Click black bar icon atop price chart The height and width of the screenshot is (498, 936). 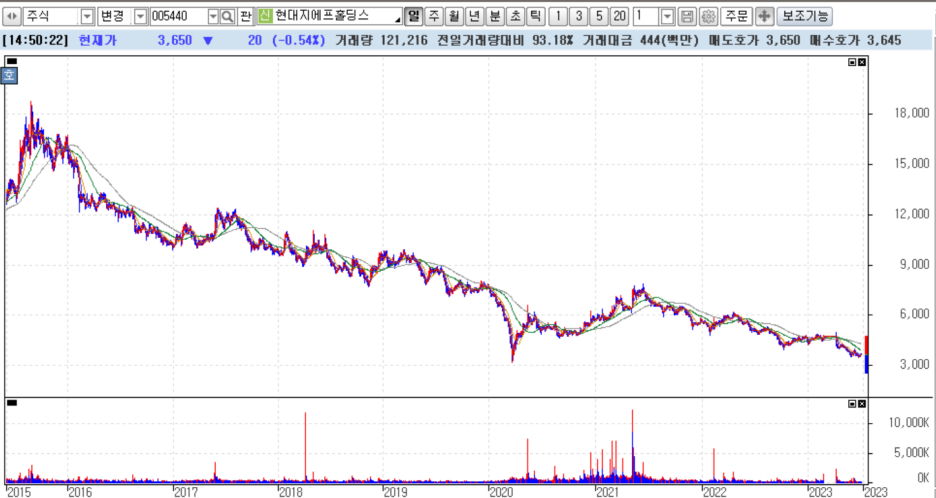coord(12,61)
